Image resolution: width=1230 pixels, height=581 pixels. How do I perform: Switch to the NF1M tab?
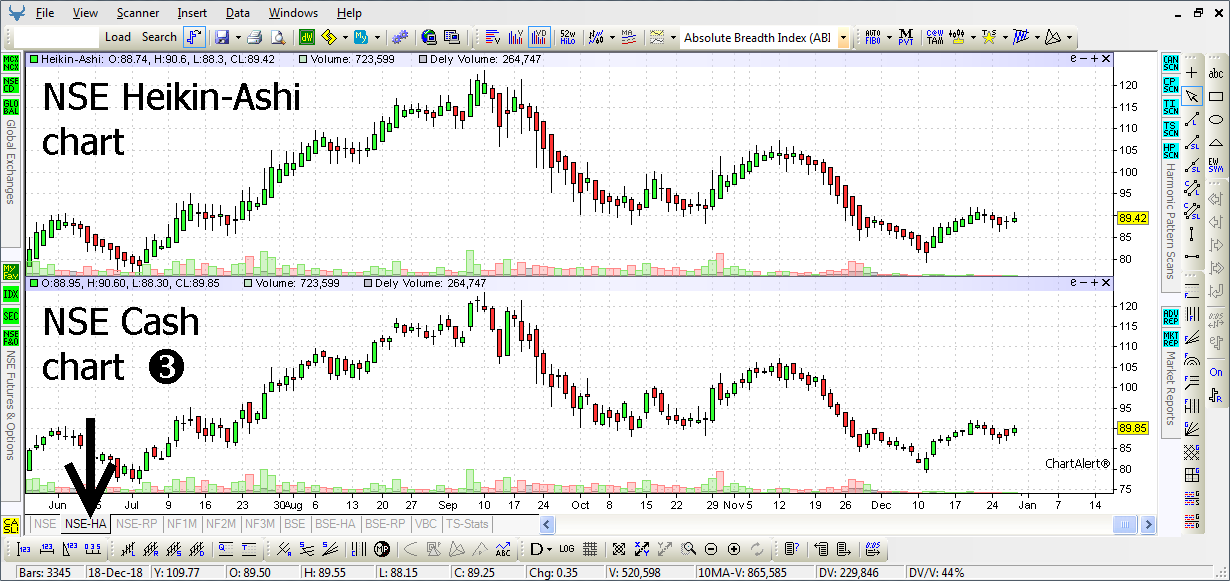[x=182, y=523]
